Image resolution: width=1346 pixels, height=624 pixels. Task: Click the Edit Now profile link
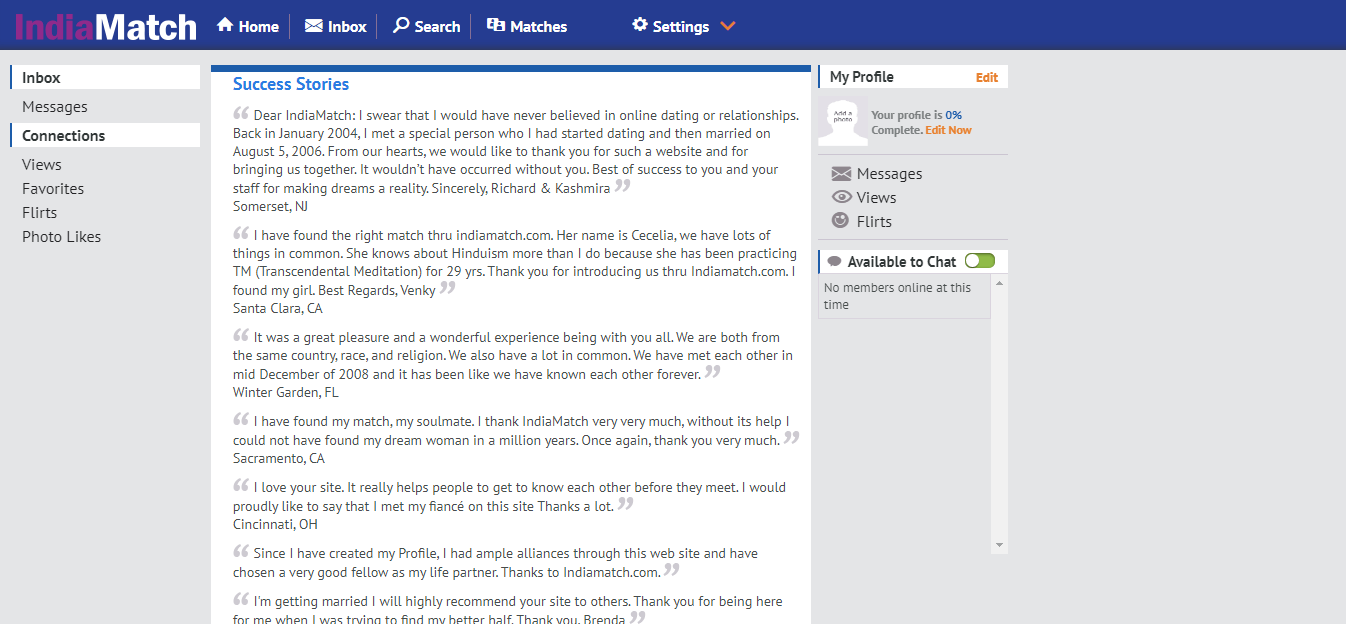948,130
